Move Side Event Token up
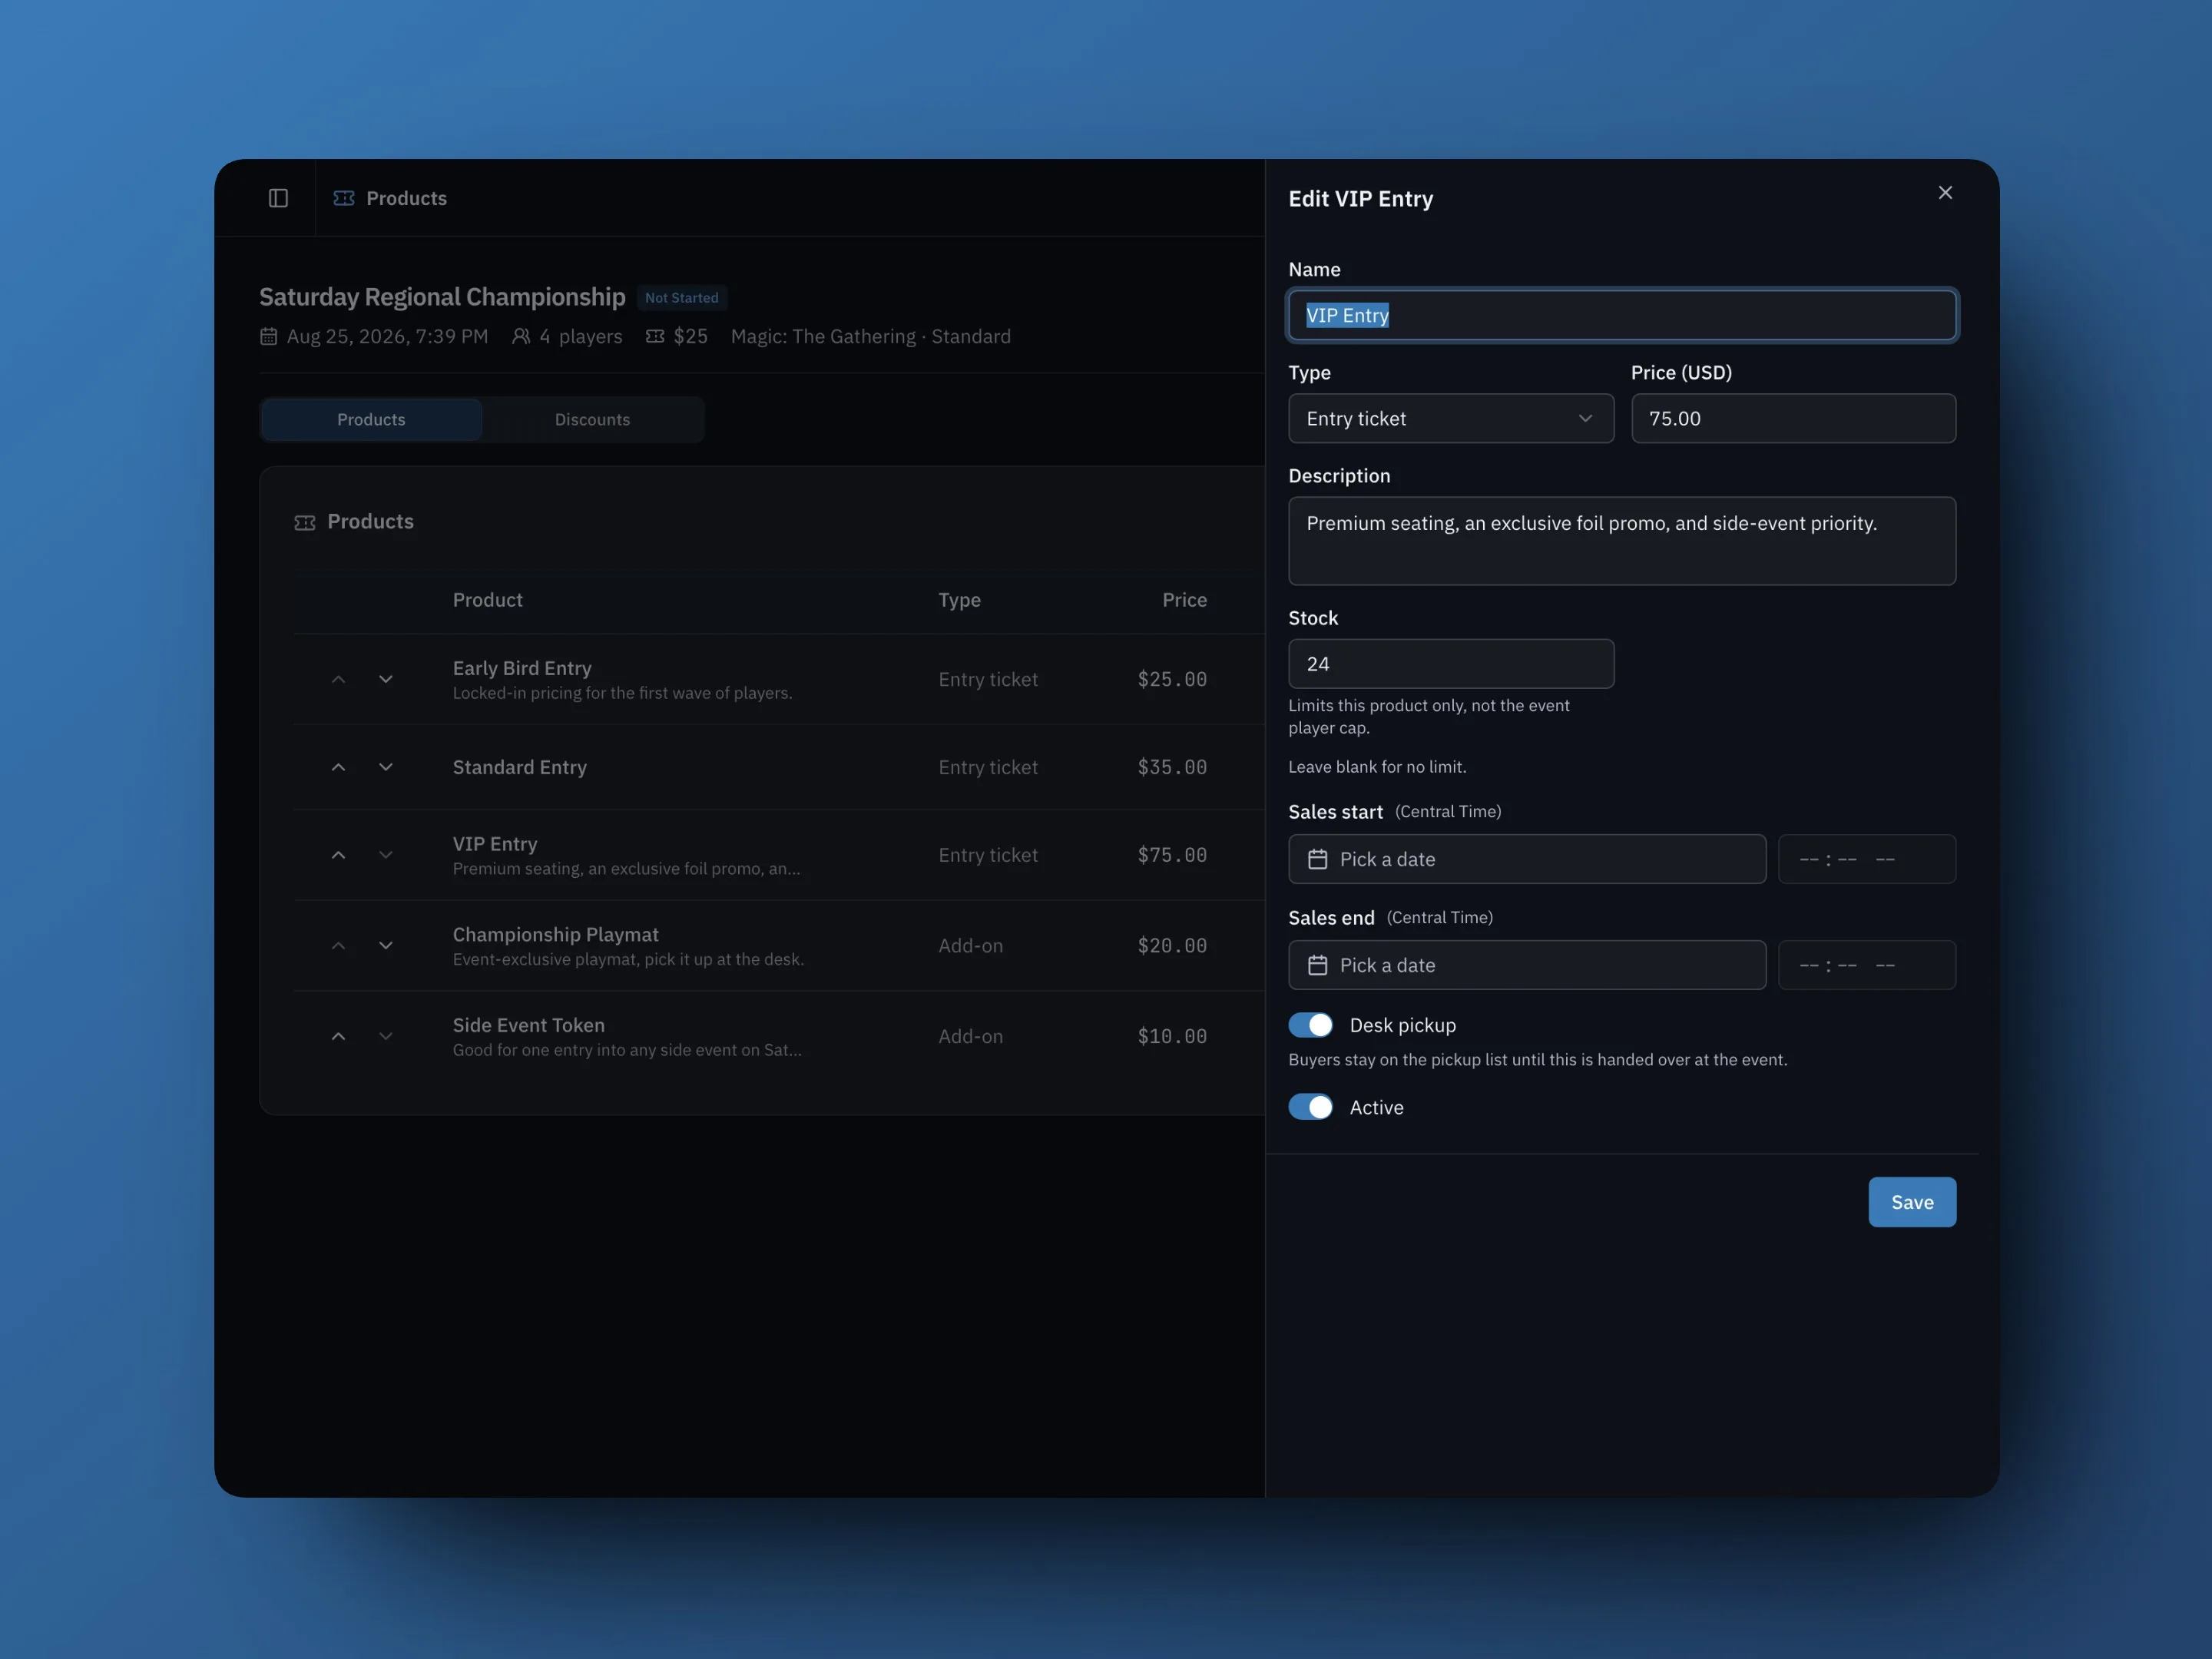2212x1659 pixels. click(338, 1036)
